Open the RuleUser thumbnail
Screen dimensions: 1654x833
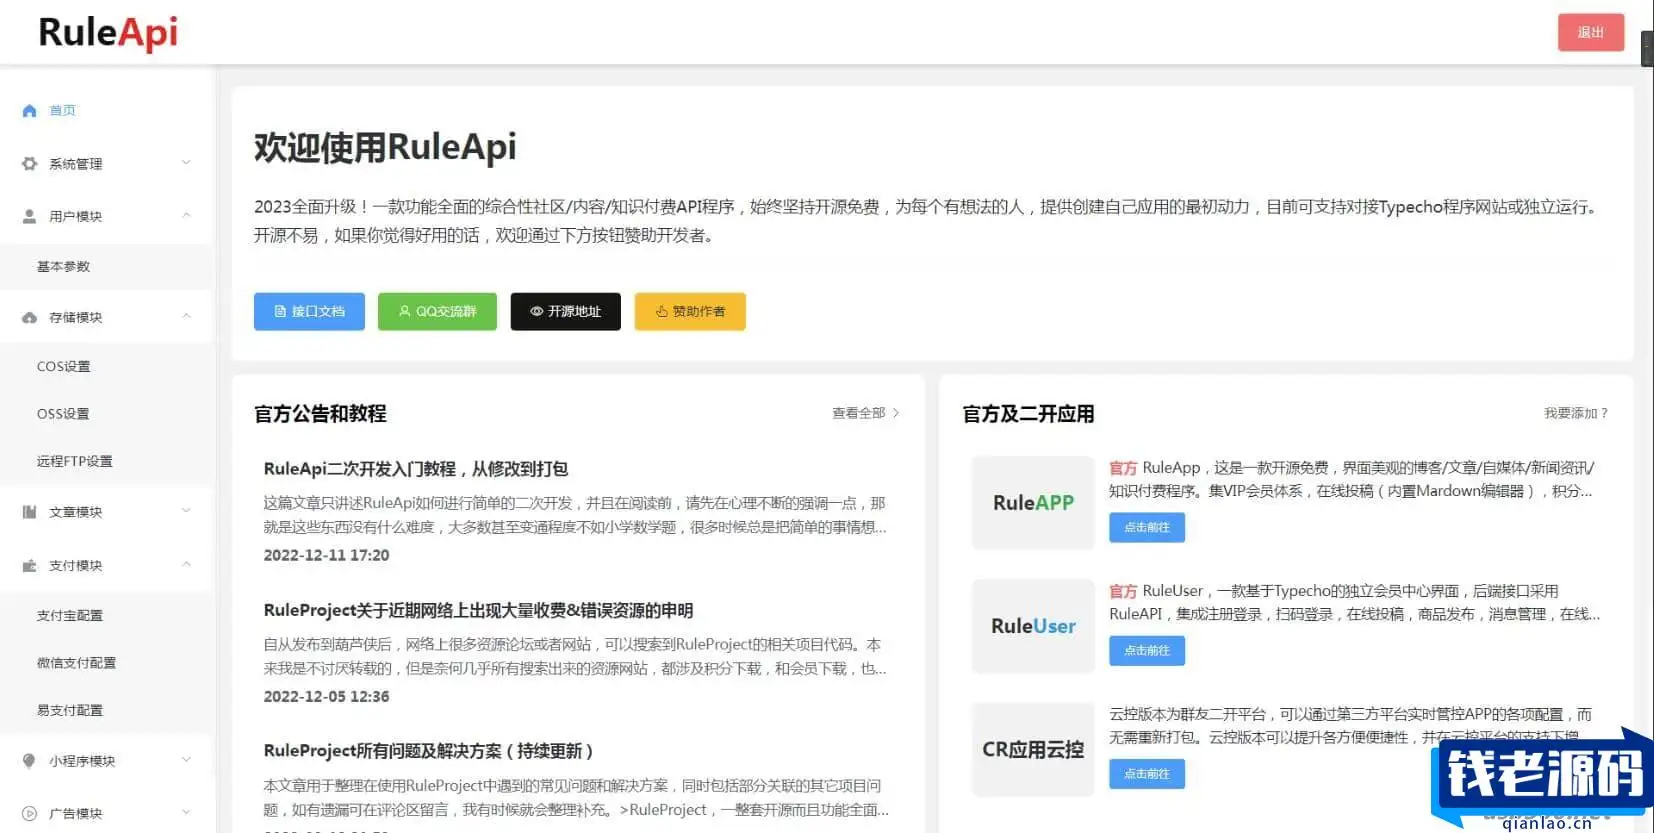pos(1033,626)
